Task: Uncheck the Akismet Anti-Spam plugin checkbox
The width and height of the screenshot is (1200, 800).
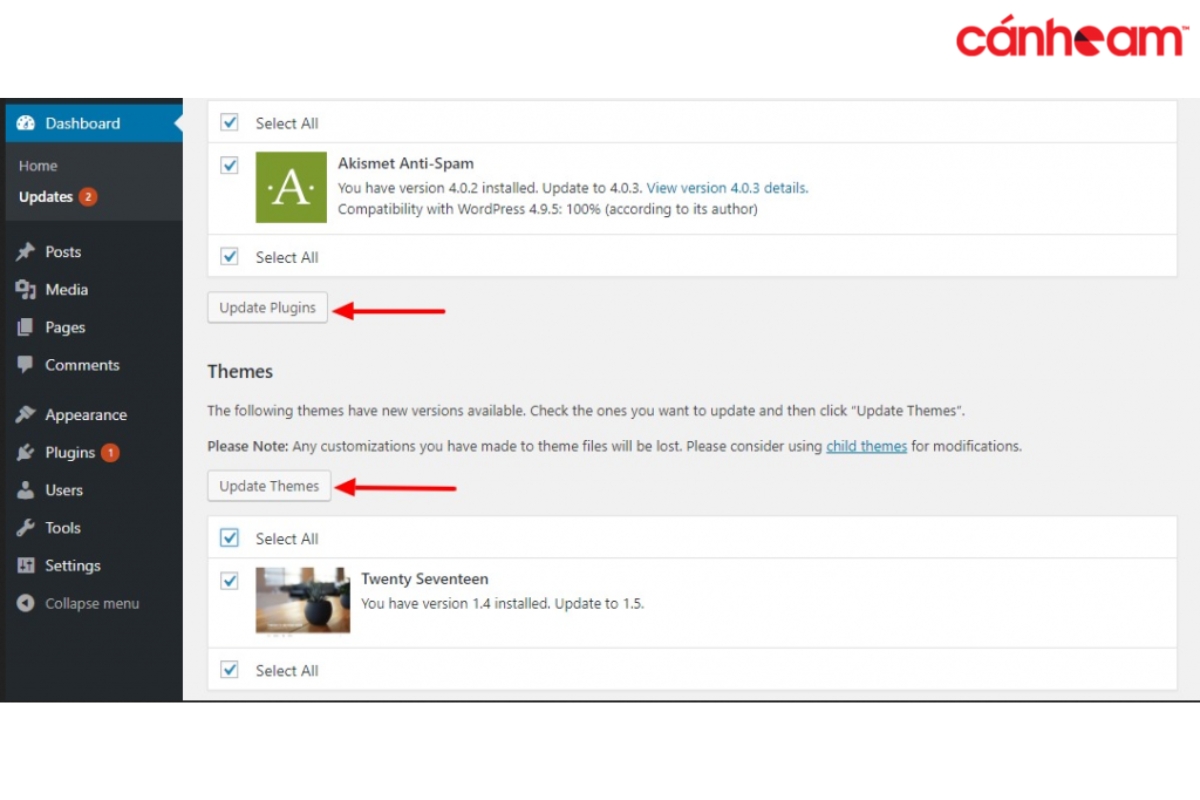Action: [230, 165]
